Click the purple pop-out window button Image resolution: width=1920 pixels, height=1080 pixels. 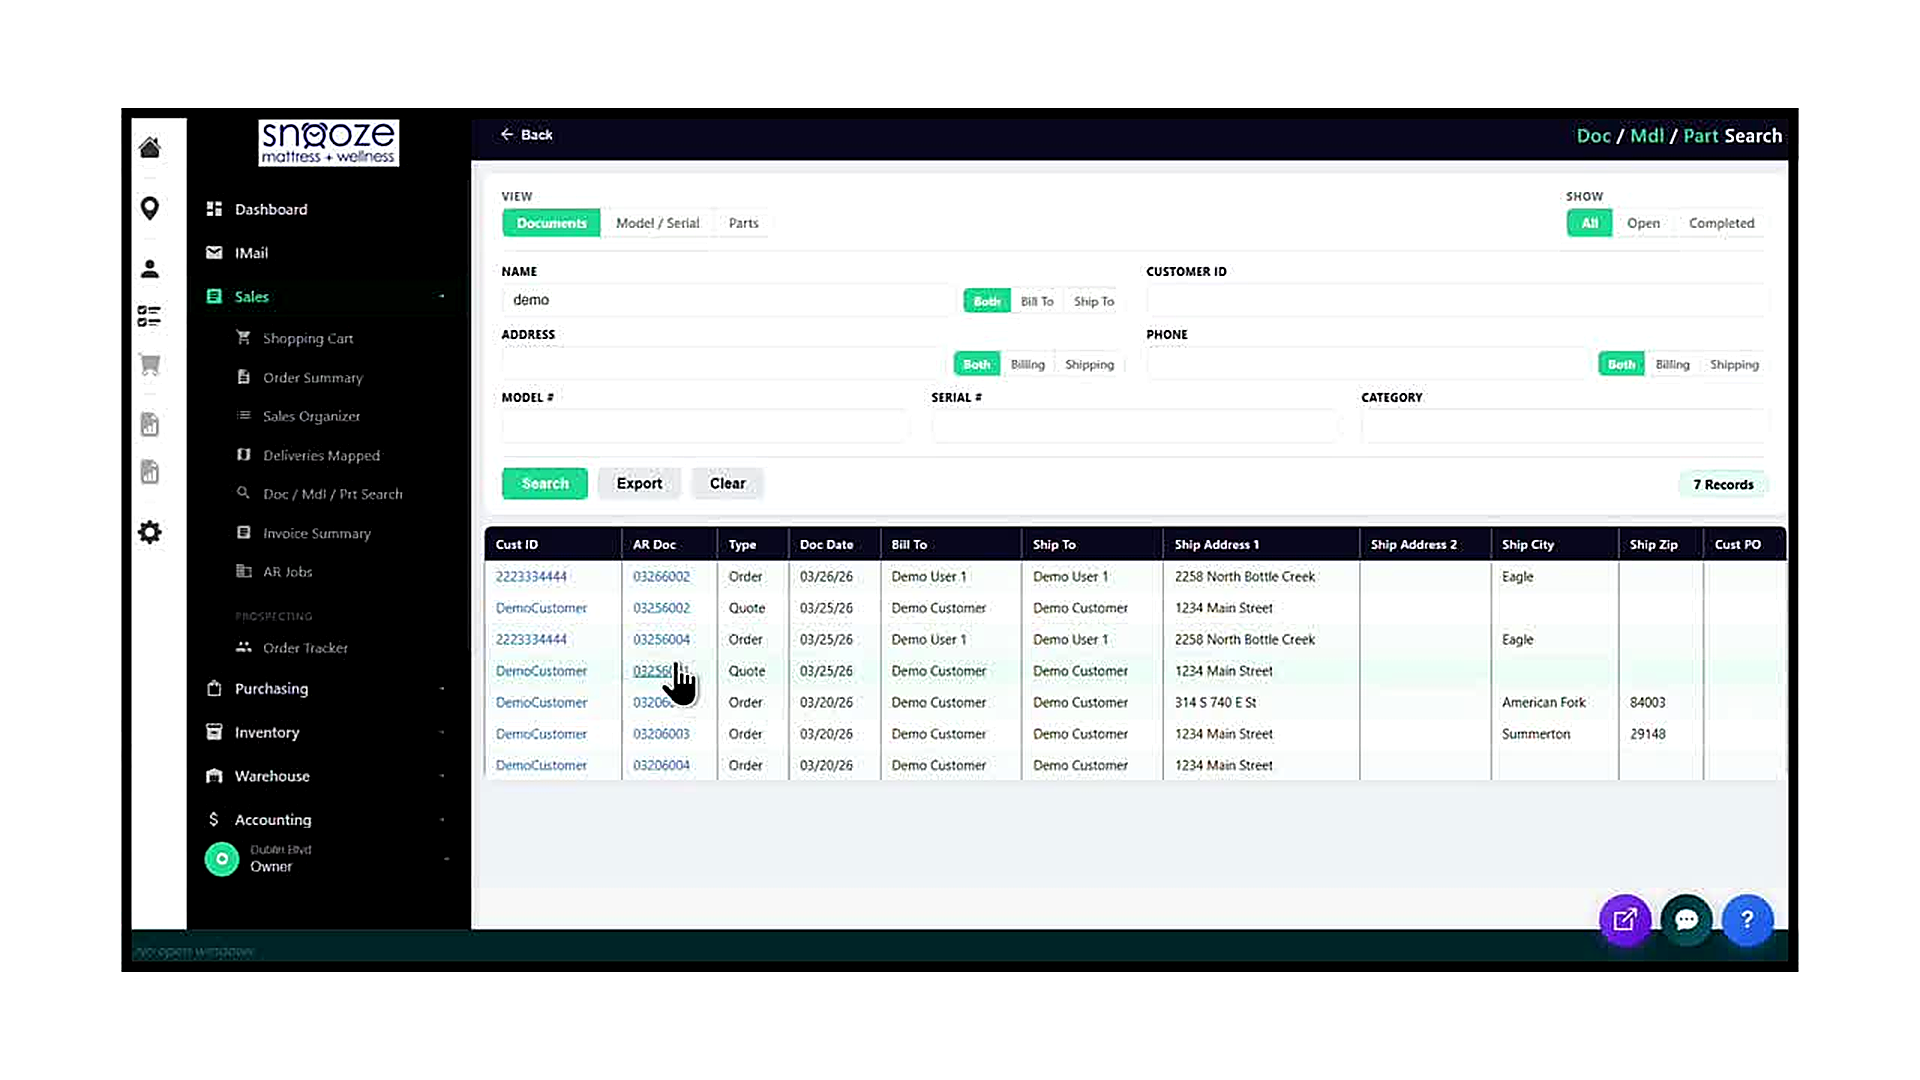[1625, 919]
